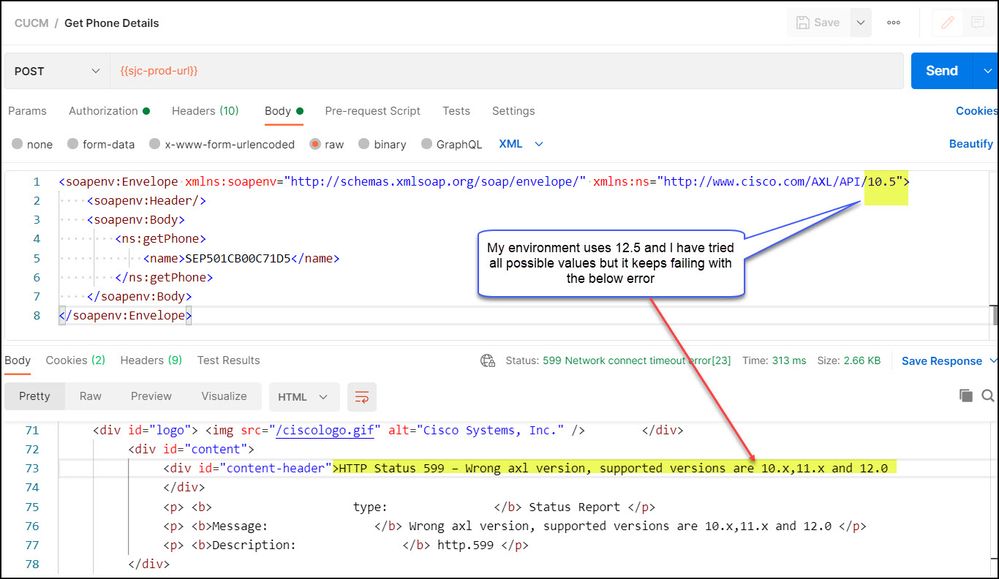Screen dimensions: 999x579
Task: Open the Send button dropdown arrow
Action: point(987,71)
